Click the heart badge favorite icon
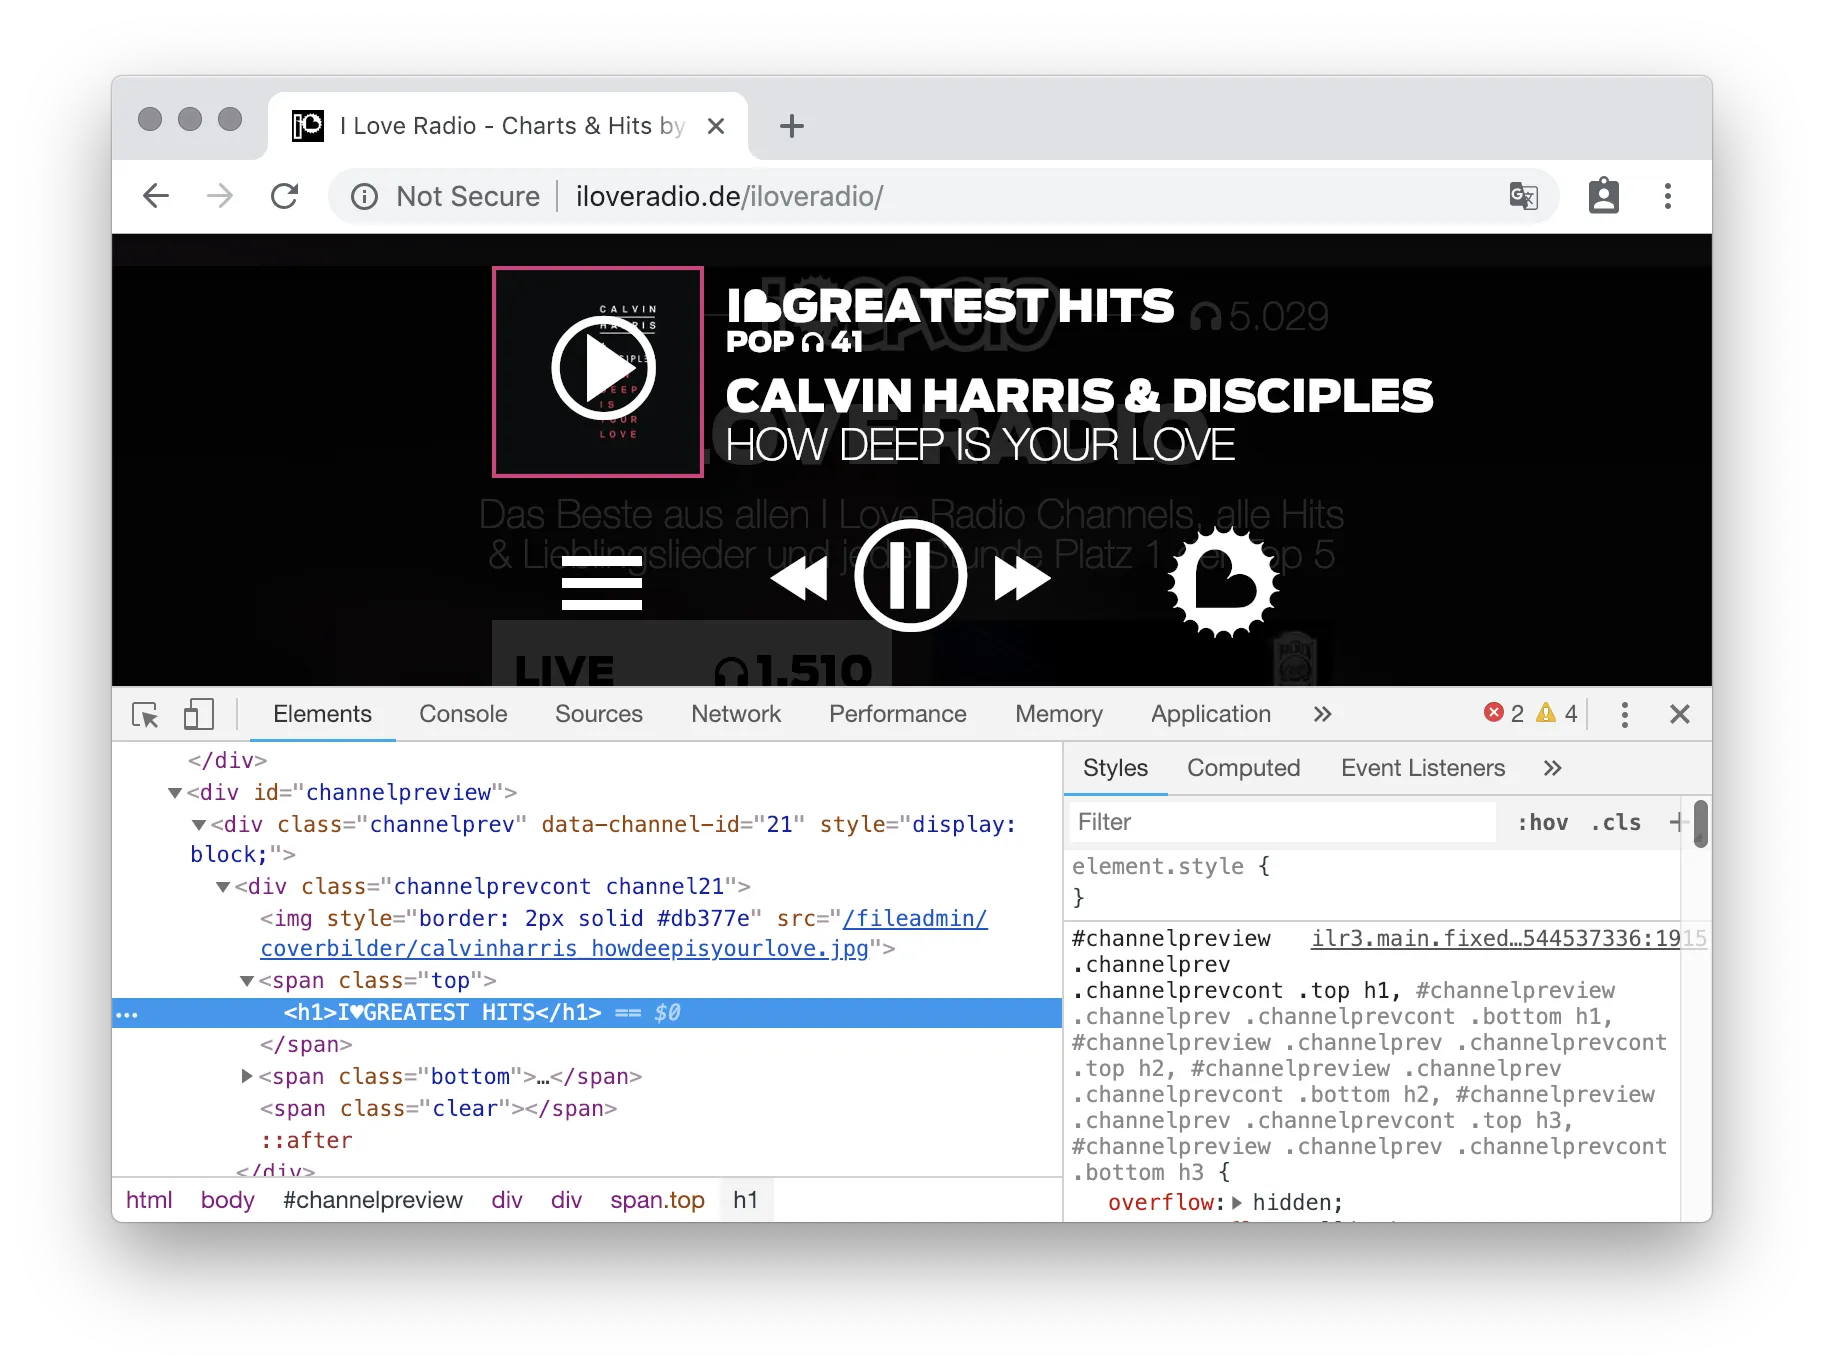This screenshot has height=1370, width=1824. pos(1223,582)
